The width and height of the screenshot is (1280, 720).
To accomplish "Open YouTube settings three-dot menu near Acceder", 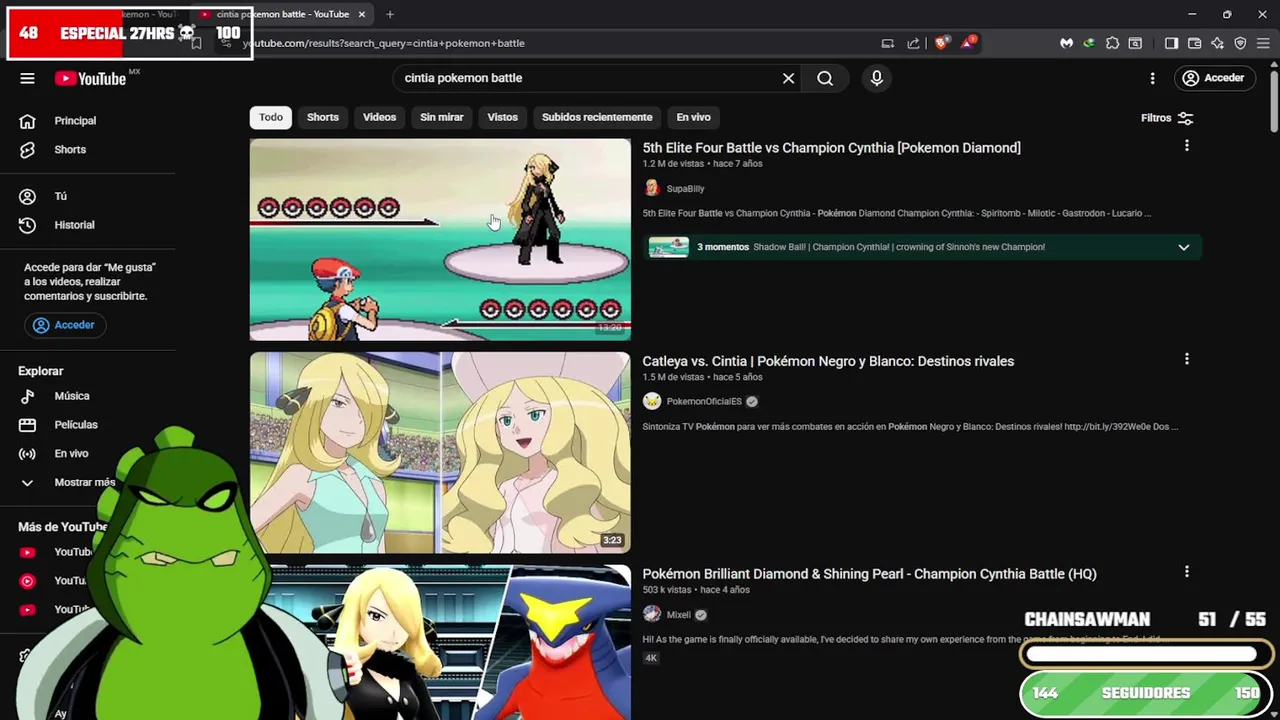I will 1152,78.
